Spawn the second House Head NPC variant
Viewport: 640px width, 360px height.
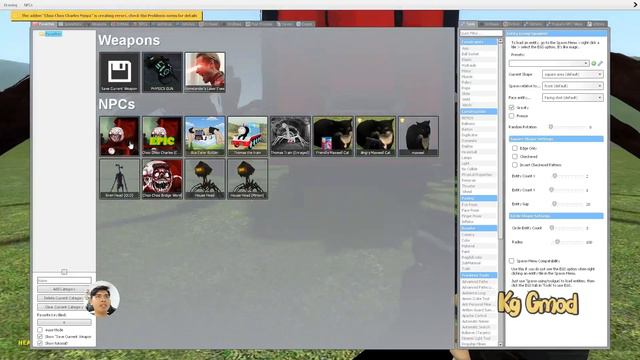248,179
